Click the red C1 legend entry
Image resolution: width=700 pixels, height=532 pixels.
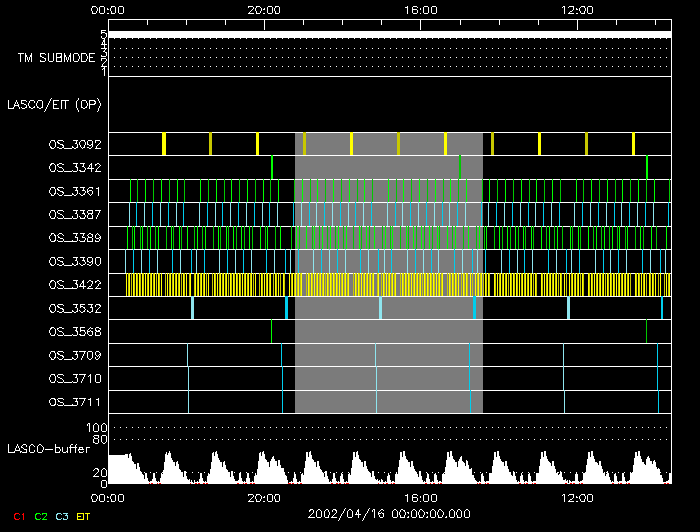18,517
